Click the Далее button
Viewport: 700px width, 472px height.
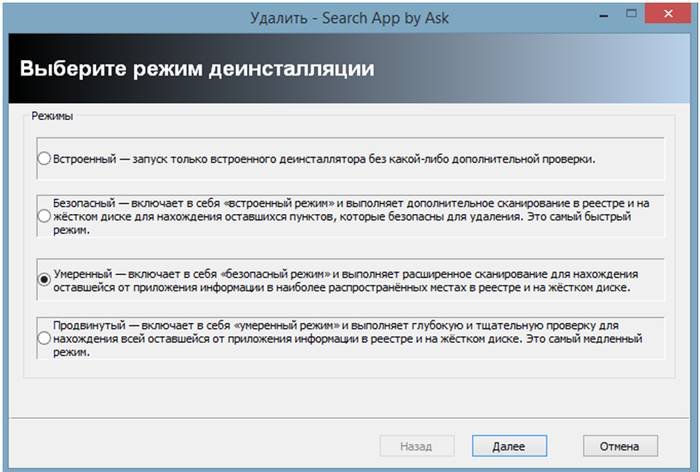pyautogui.click(x=507, y=446)
